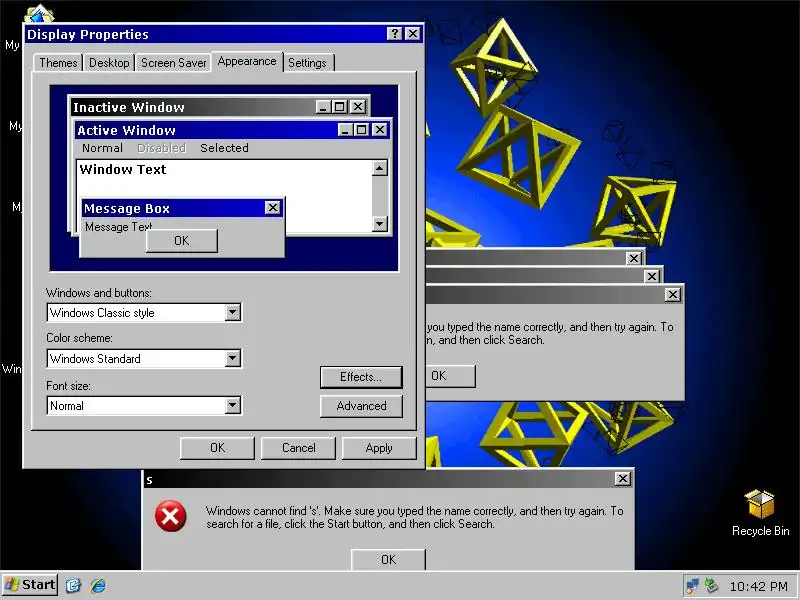The width and height of the screenshot is (800, 600).
Task: Click preview scrollbar up arrow
Action: pyautogui.click(x=380, y=168)
